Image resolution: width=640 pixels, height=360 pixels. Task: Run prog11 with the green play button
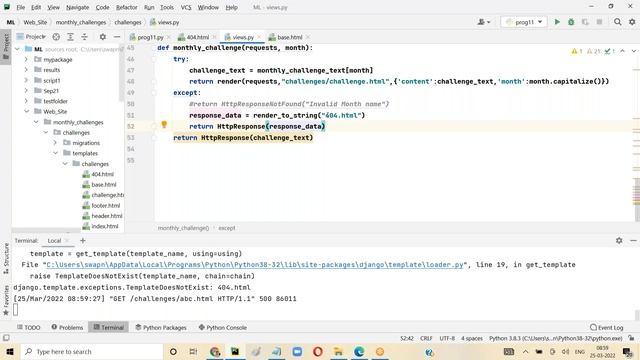click(557, 22)
